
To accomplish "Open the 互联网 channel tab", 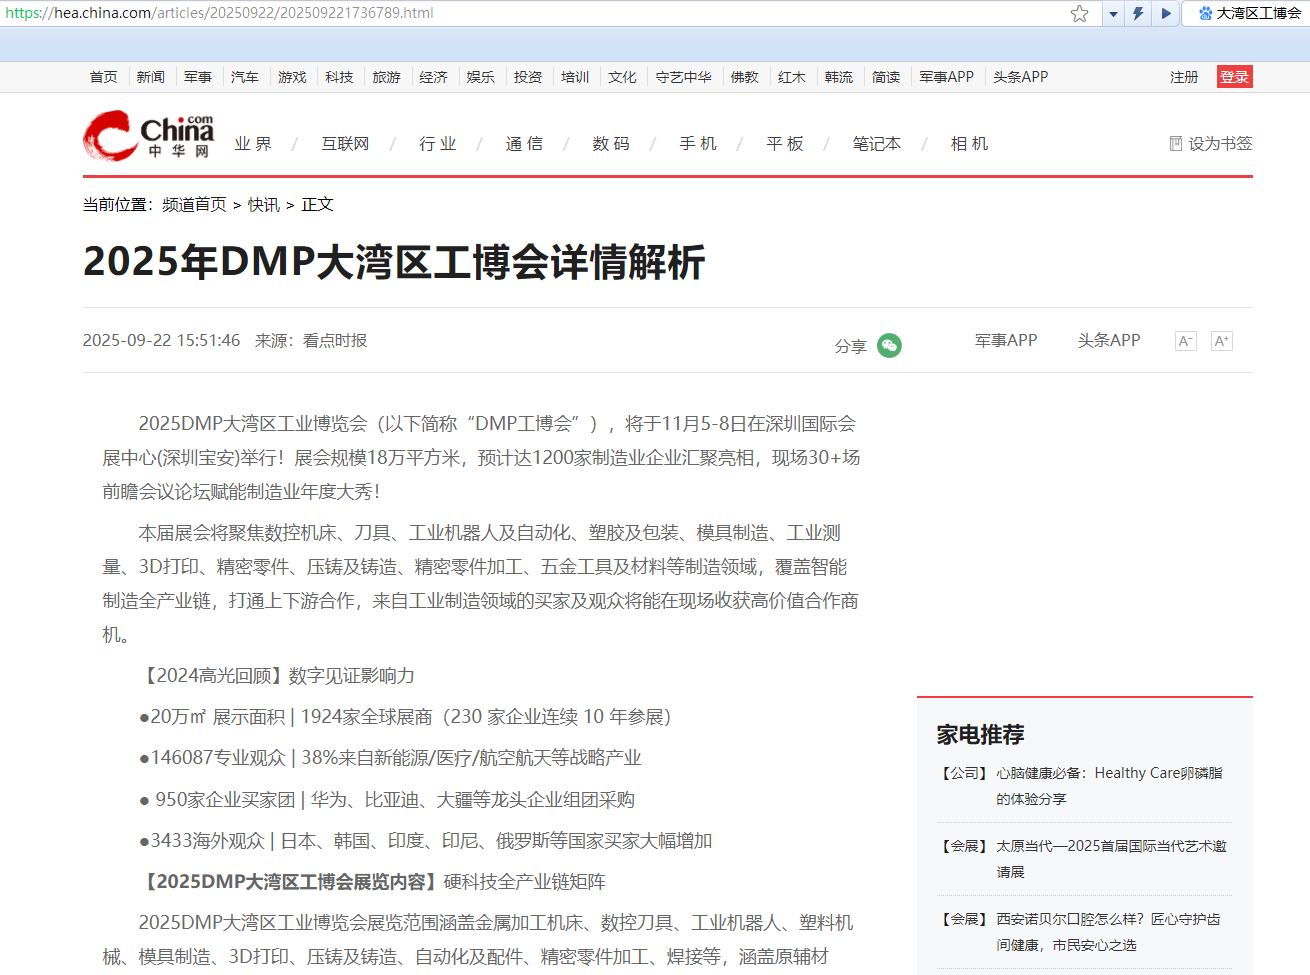I will tap(345, 144).
